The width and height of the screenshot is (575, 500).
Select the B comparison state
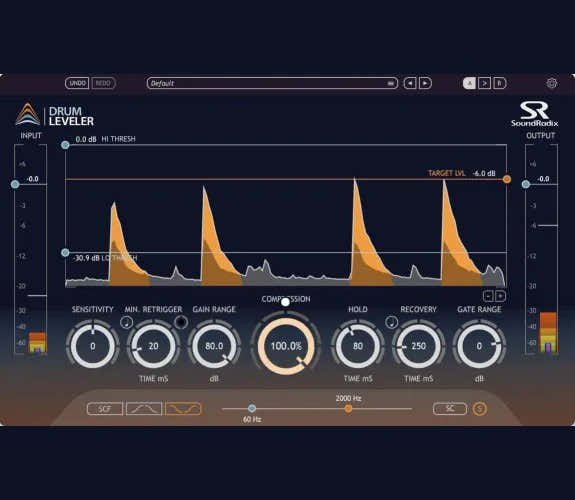499,83
